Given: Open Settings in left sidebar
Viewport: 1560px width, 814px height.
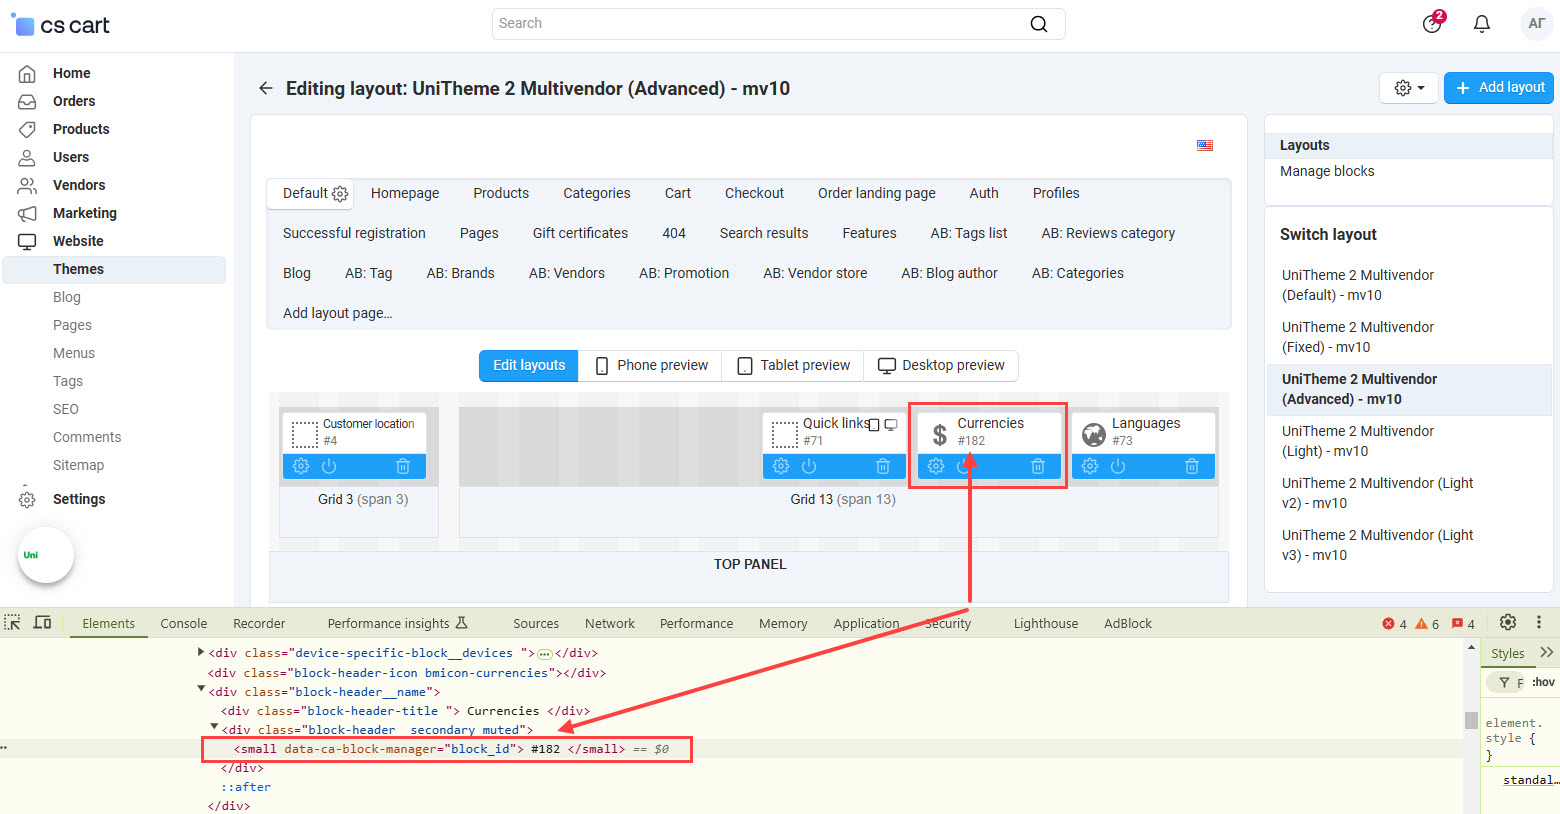Looking at the screenshot, I should (x=79, y=499).
